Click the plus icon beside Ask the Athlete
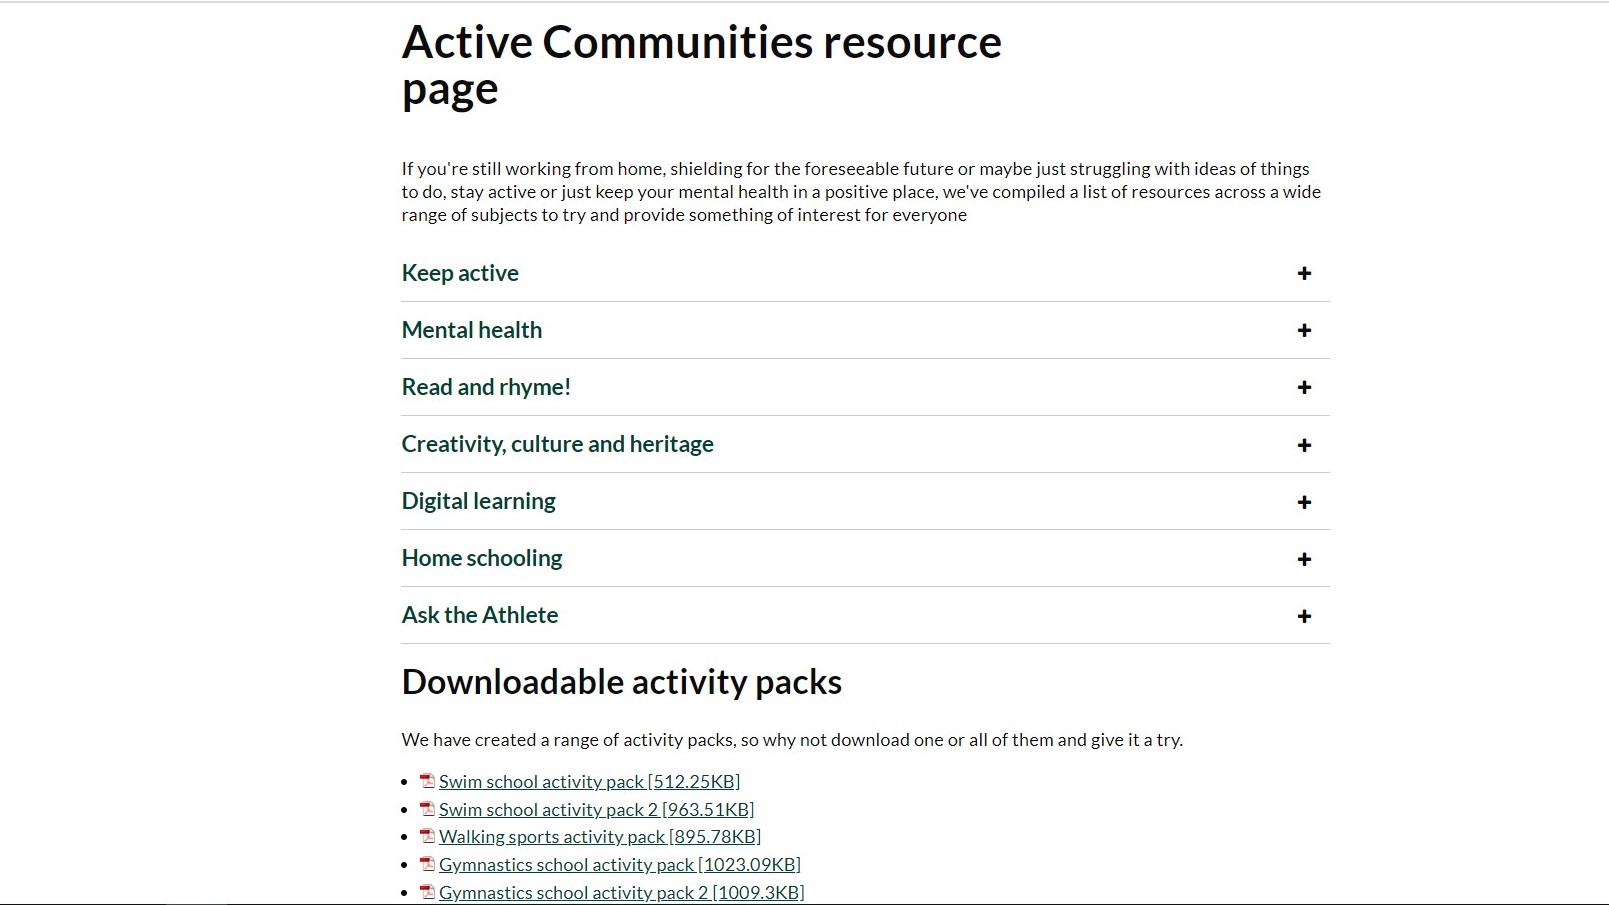Viewport: 1609px width, 905px height. 1304,616
